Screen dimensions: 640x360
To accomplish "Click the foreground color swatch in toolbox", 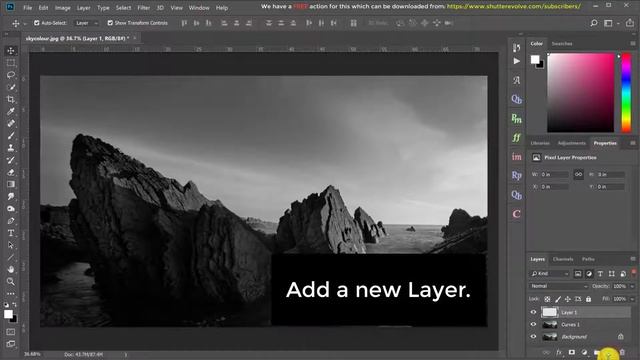I will click(8, 314).
